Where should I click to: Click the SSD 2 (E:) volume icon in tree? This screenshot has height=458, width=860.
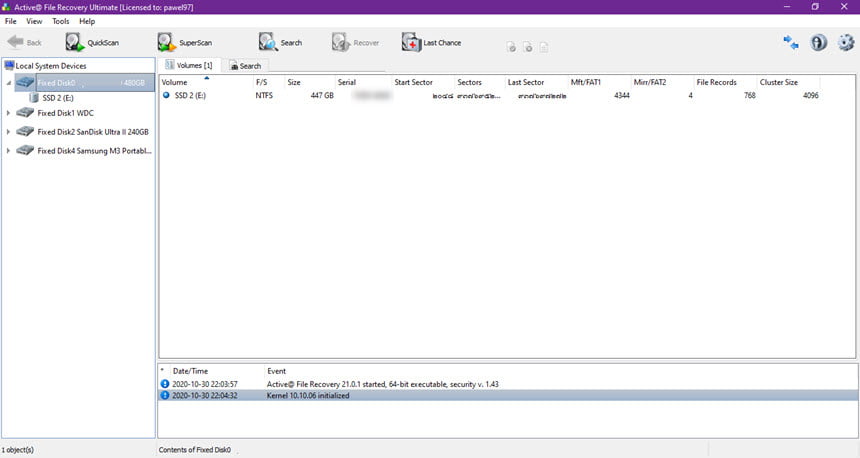[x=34, y=98]
